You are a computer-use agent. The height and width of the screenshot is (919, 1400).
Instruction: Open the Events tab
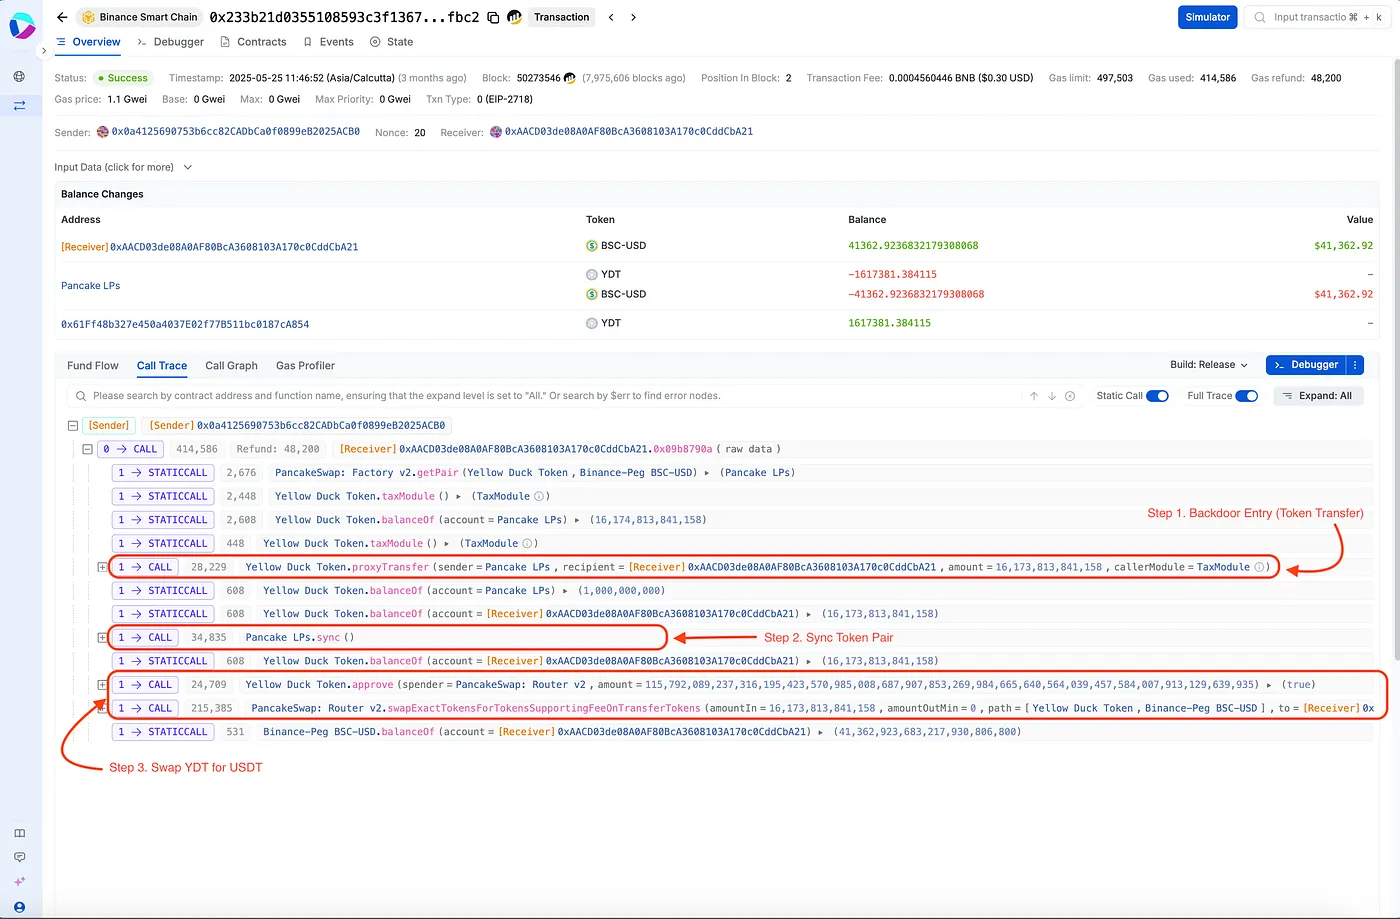click(x=336, y=42)
